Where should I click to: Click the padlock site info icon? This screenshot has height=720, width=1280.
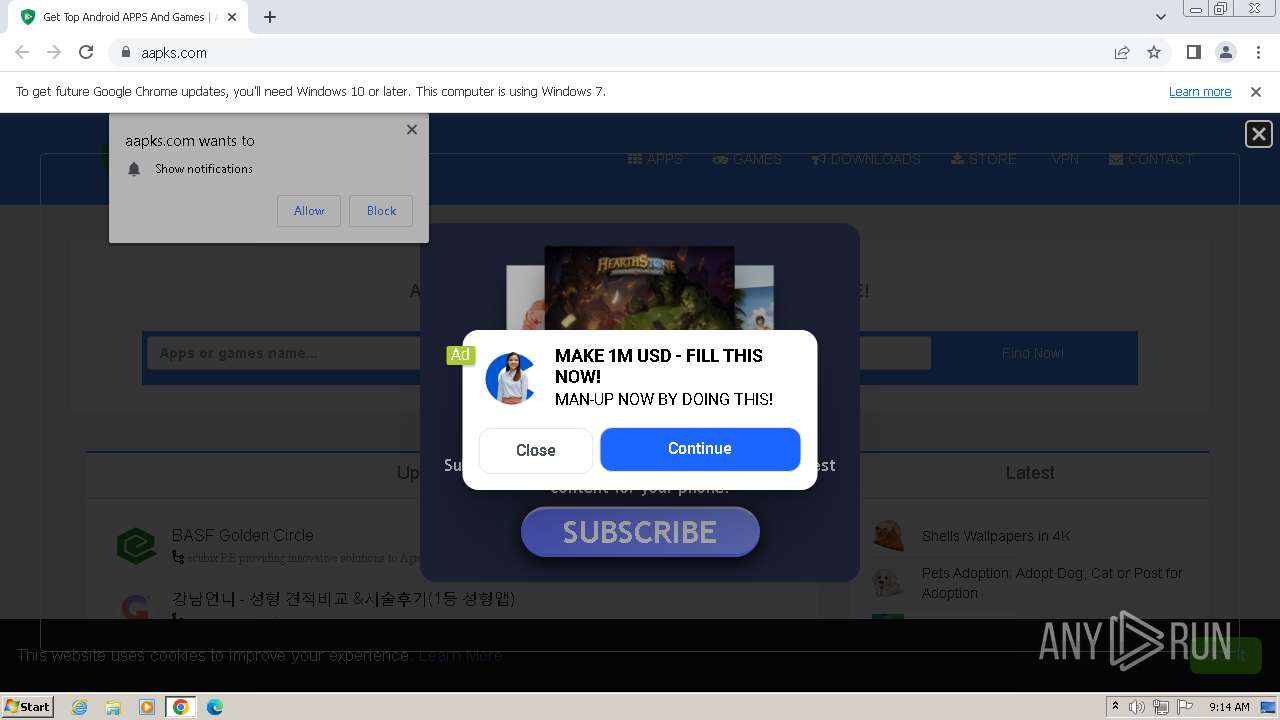tap(126, 52)
